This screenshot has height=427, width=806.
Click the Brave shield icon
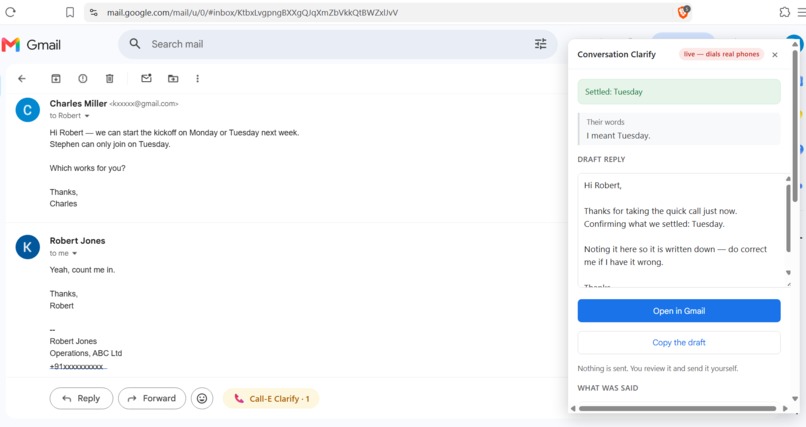tap(683, 12)
